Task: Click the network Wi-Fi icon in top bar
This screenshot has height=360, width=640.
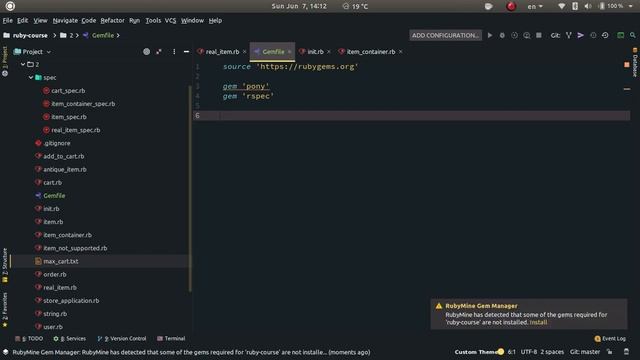Action: tap(562, 6)
